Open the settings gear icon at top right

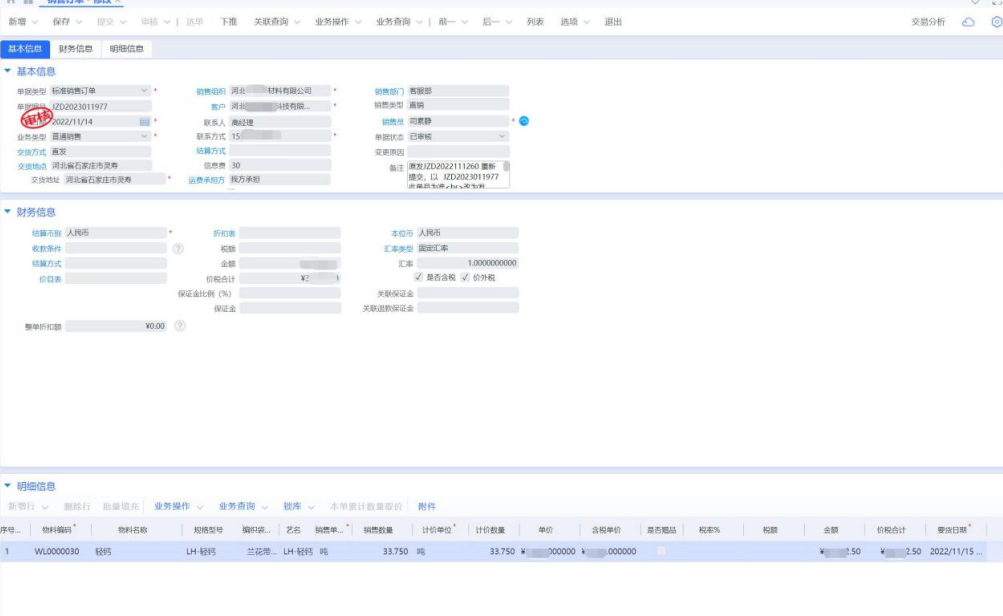tap(996, 21)
